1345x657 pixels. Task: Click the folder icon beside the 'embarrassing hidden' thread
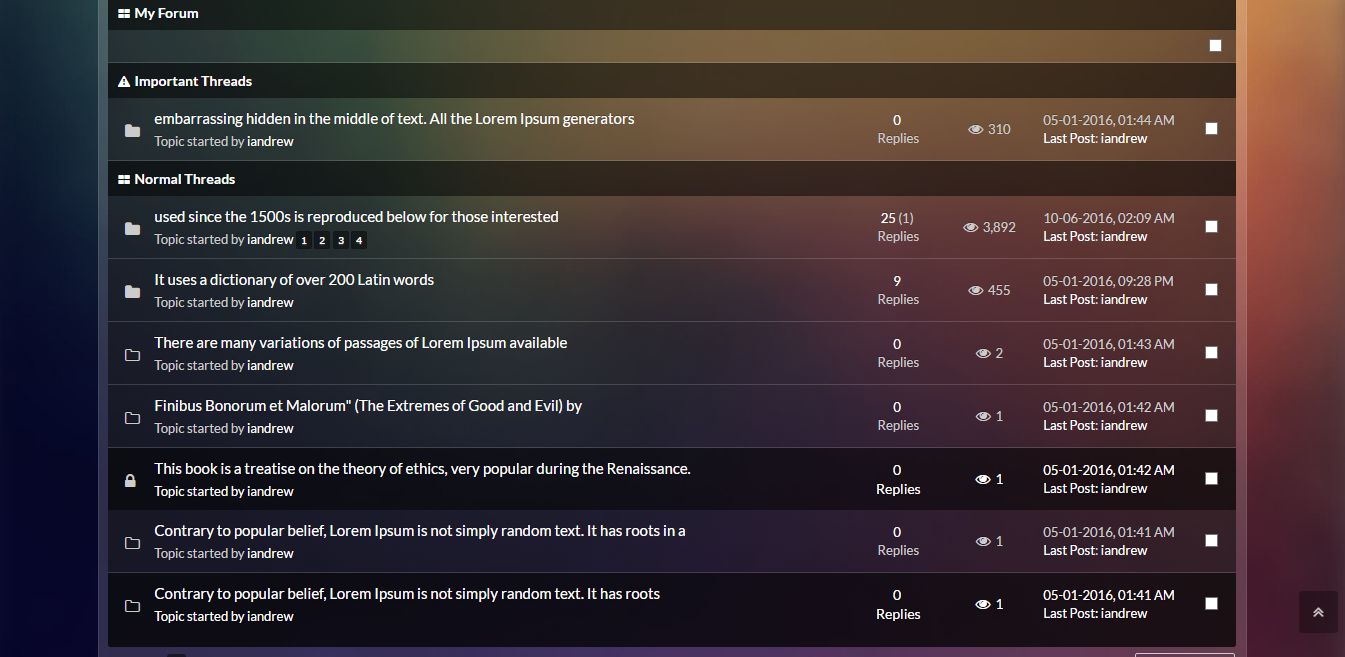pos(132,131)
